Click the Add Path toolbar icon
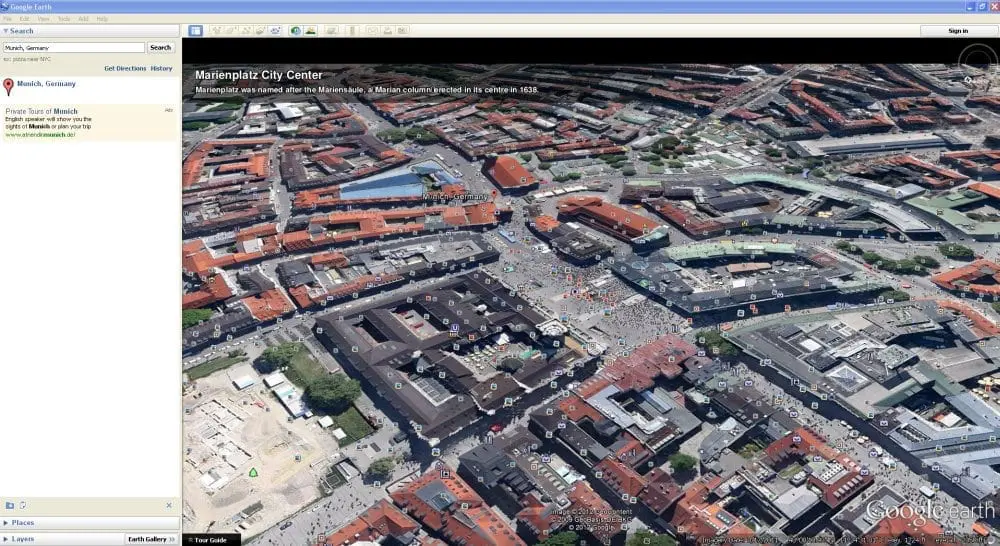The image size is (1000, 546). coord(246,31)
